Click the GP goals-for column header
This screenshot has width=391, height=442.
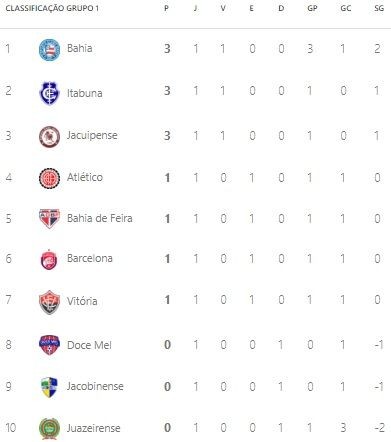(x=312, y=8)
